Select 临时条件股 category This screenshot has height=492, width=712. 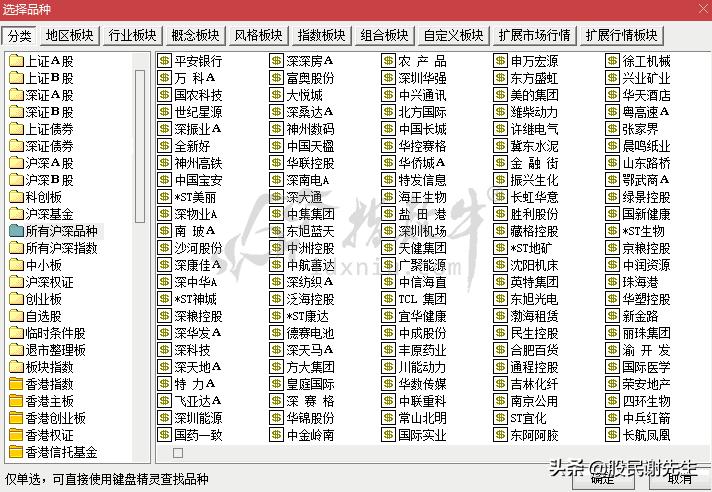tap(55, 333)
